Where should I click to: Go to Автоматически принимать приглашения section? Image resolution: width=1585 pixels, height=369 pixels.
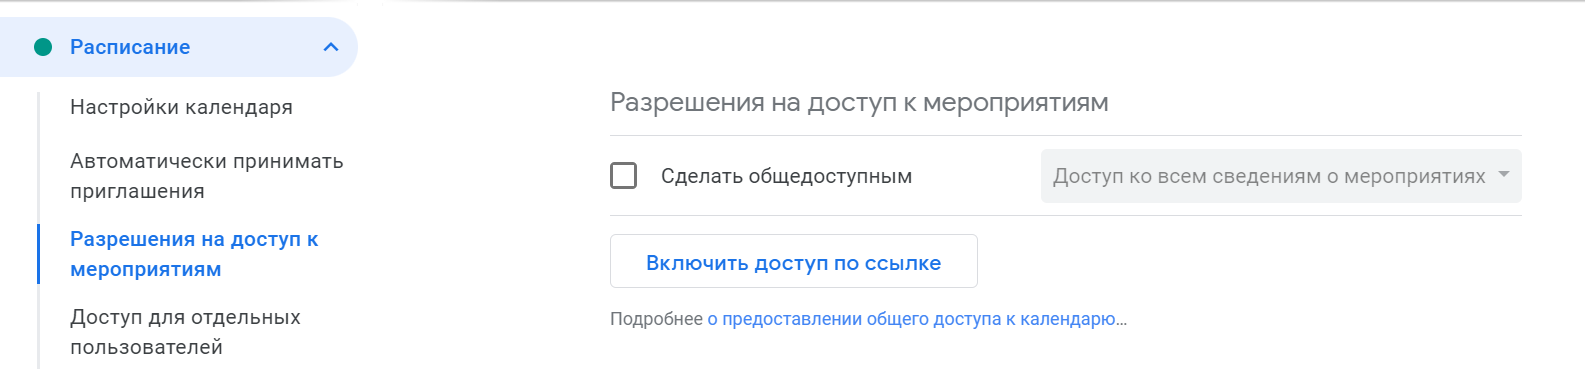[x=206, y=176]
